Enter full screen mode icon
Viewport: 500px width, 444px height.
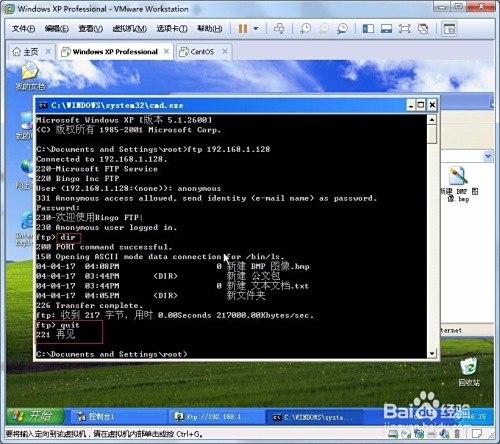404,29
